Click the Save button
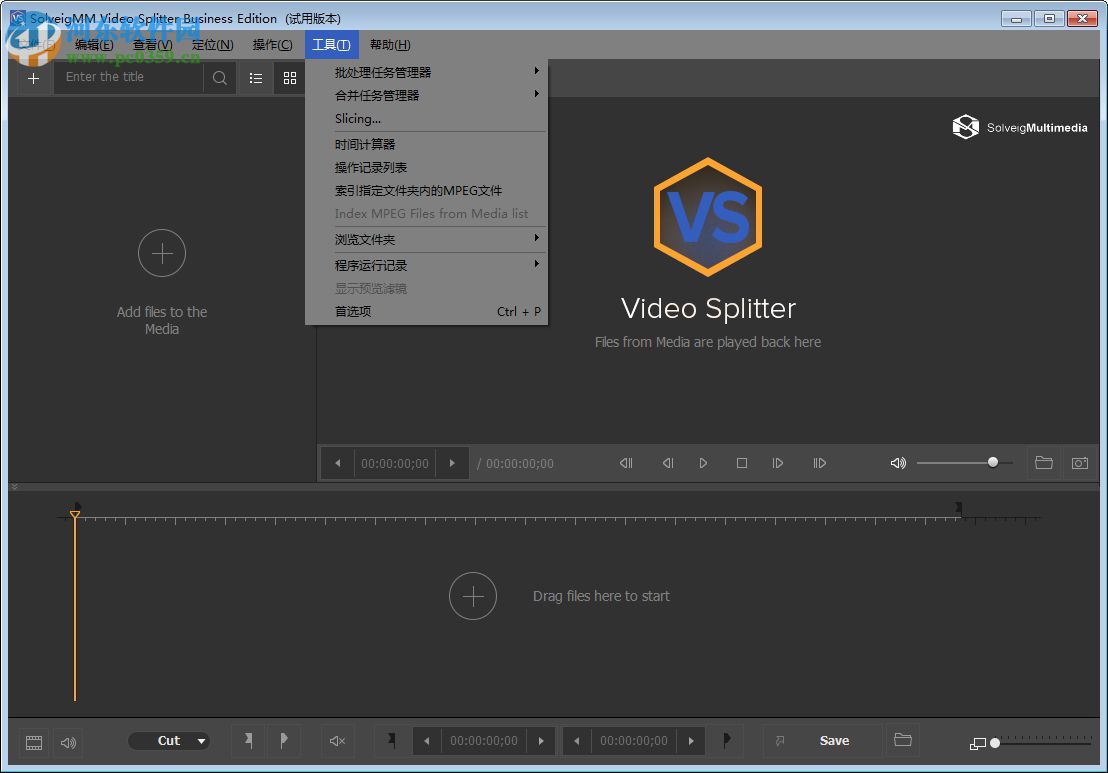The image size is (1108, 773). click(x=834, y=740)
